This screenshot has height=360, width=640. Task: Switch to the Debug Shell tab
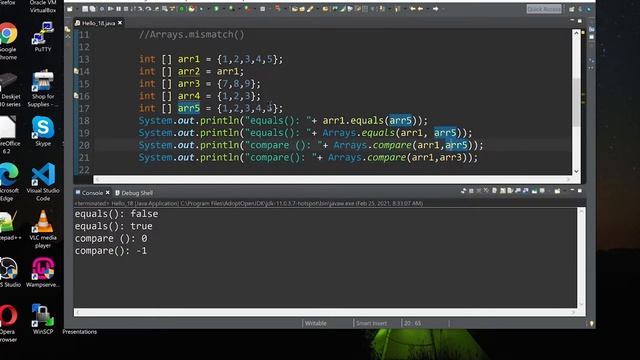pyautogui.click(x=134, y=193)
